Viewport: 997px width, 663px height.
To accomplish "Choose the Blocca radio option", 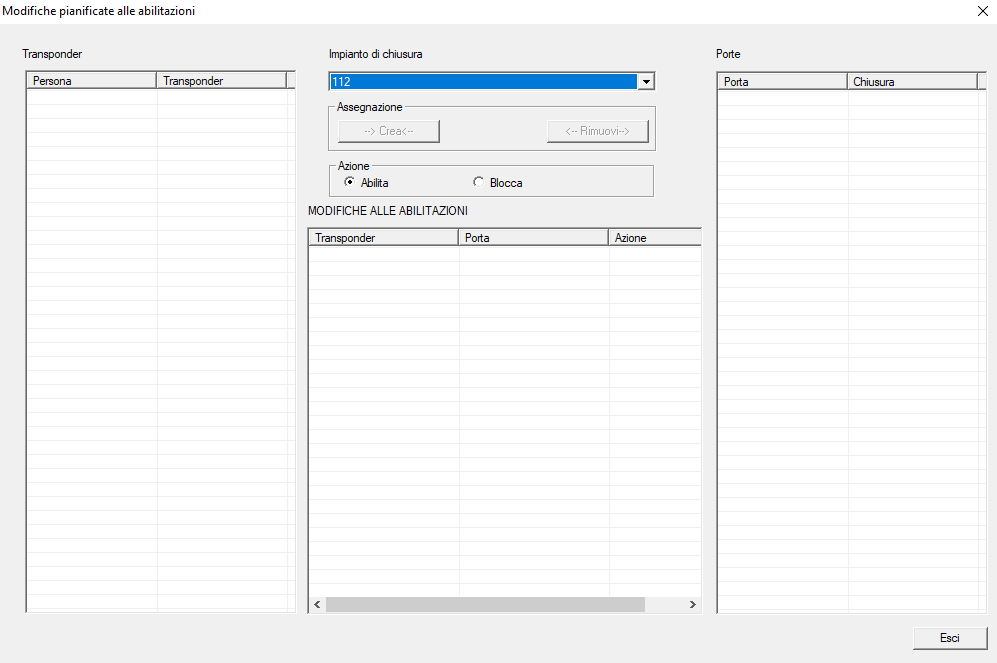I will click(479, 182).
